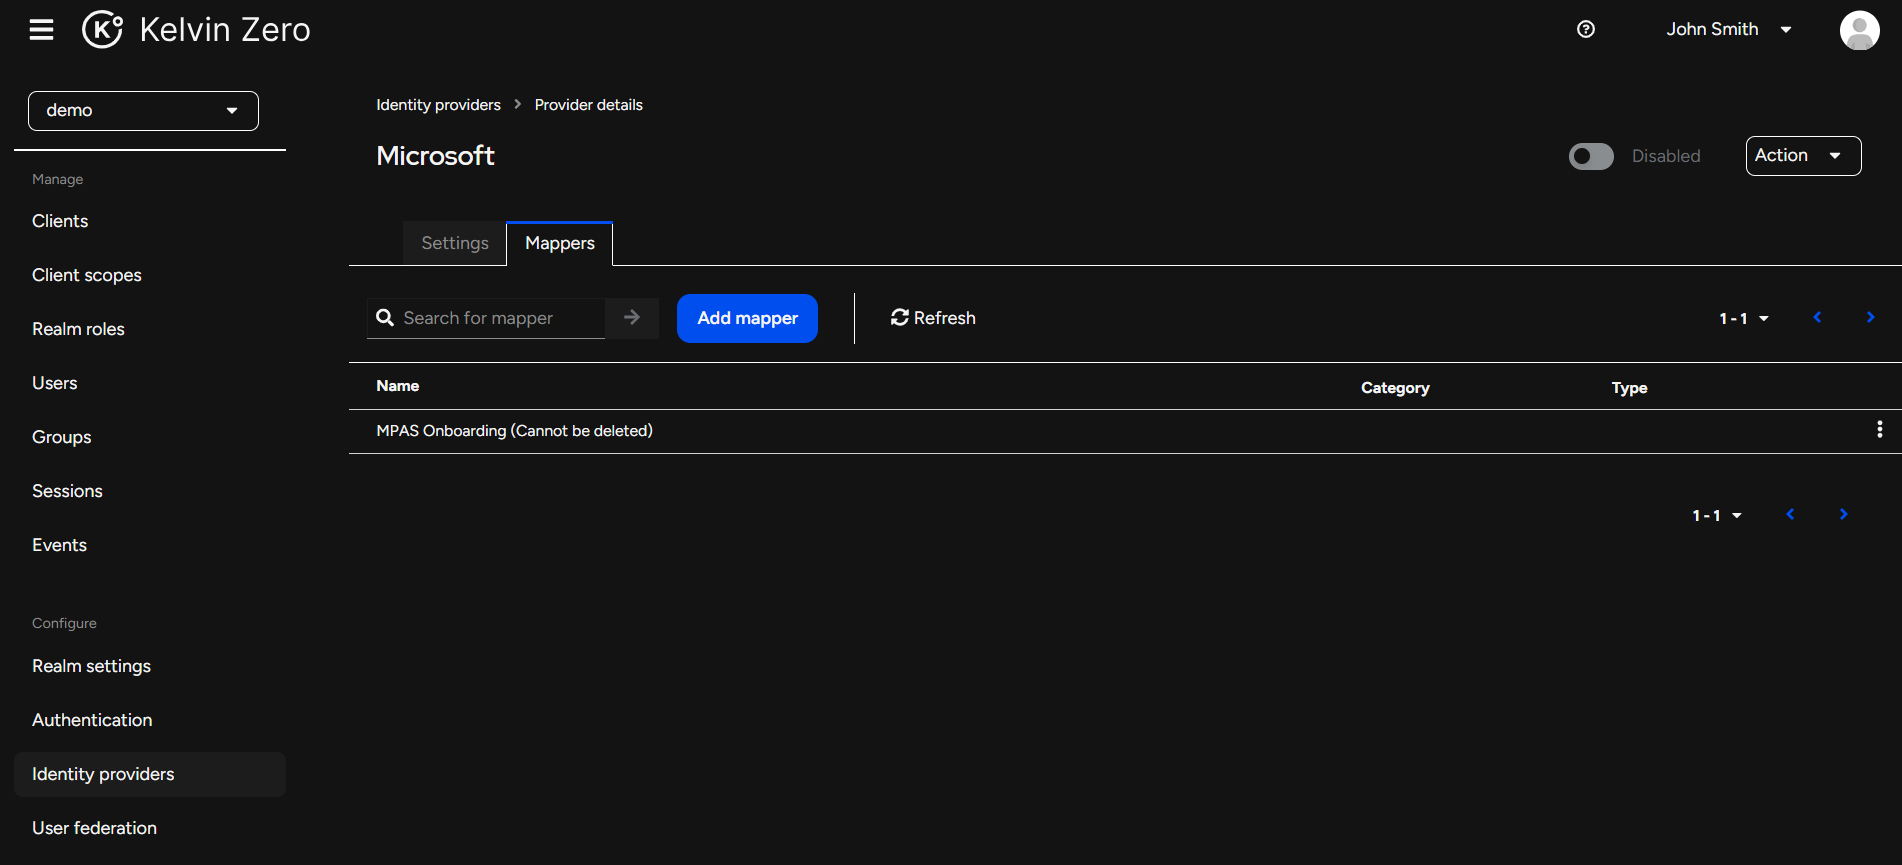The image size is (1902, 865).
Task: Go to next page in bottom pagination
Action: click(1843, 514)
